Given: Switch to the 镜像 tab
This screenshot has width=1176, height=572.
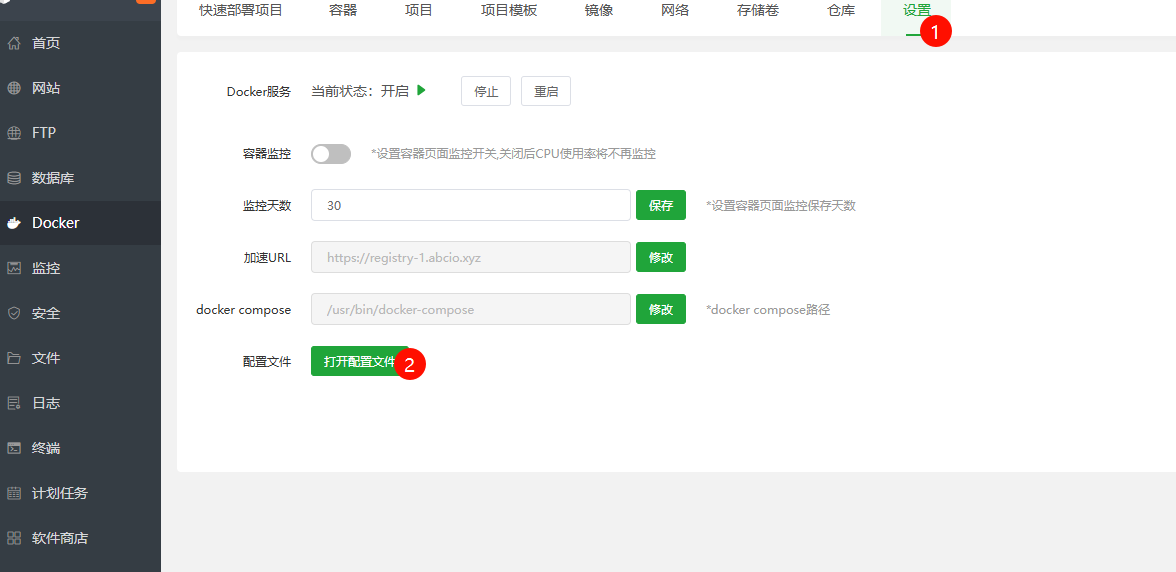Looking at the screenshot, I should coord(599,10).
